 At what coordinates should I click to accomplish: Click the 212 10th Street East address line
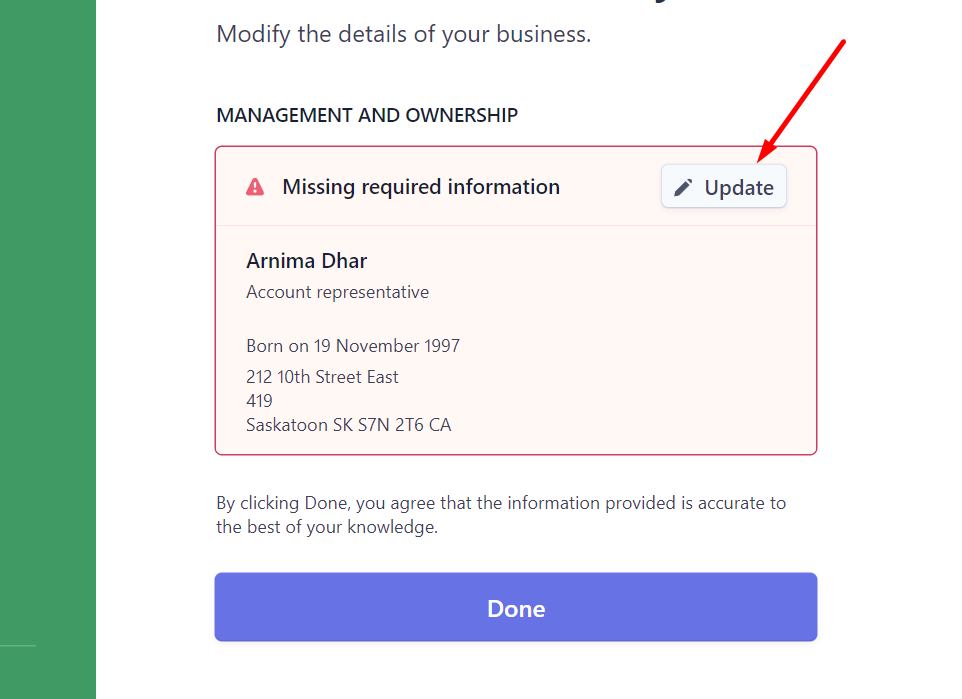click(322, 377)
